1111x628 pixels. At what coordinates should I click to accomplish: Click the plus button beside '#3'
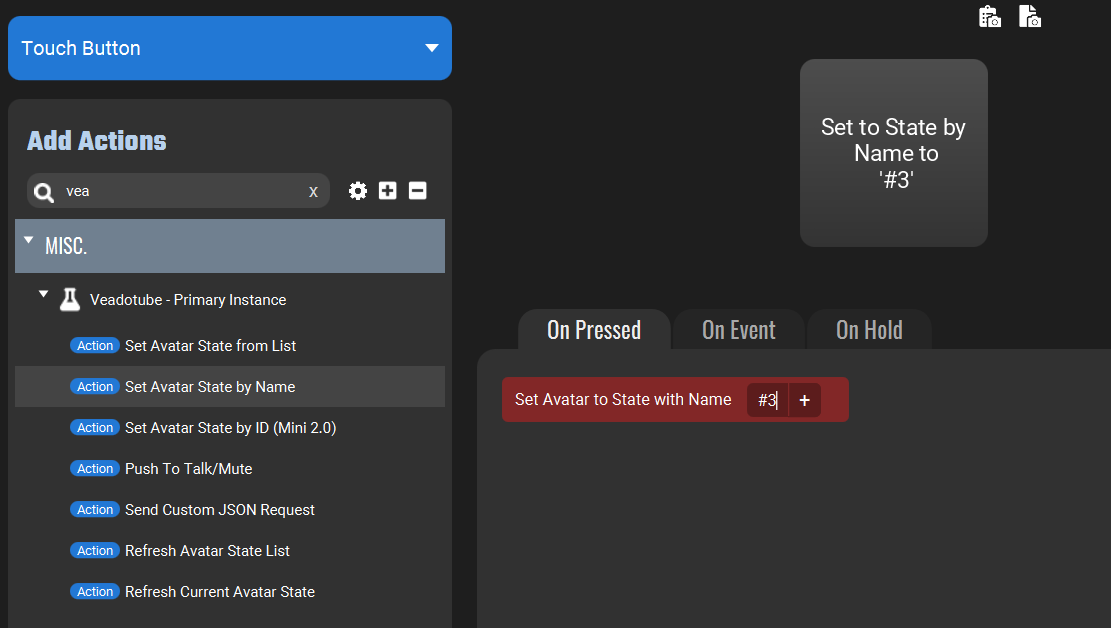click(805, 400)
